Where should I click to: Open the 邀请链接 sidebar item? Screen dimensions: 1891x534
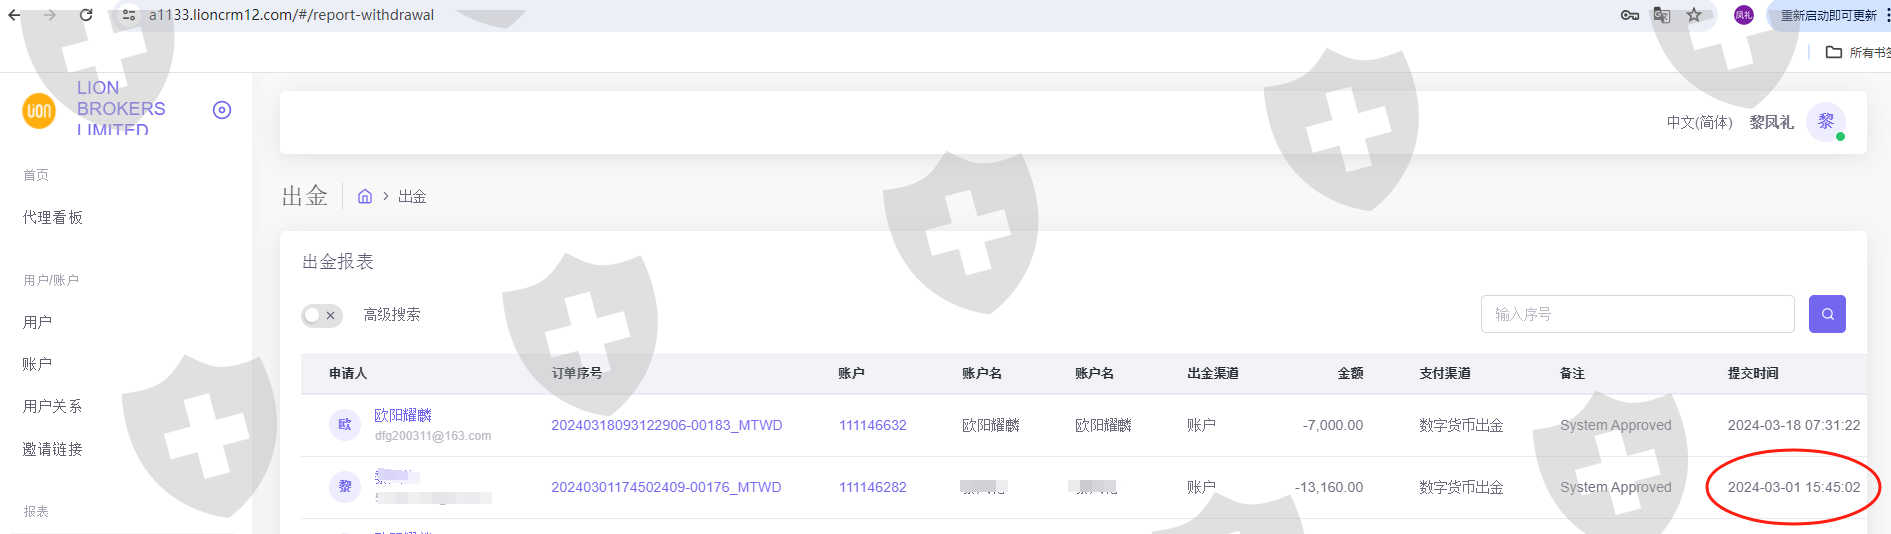[x=53, y=449]
